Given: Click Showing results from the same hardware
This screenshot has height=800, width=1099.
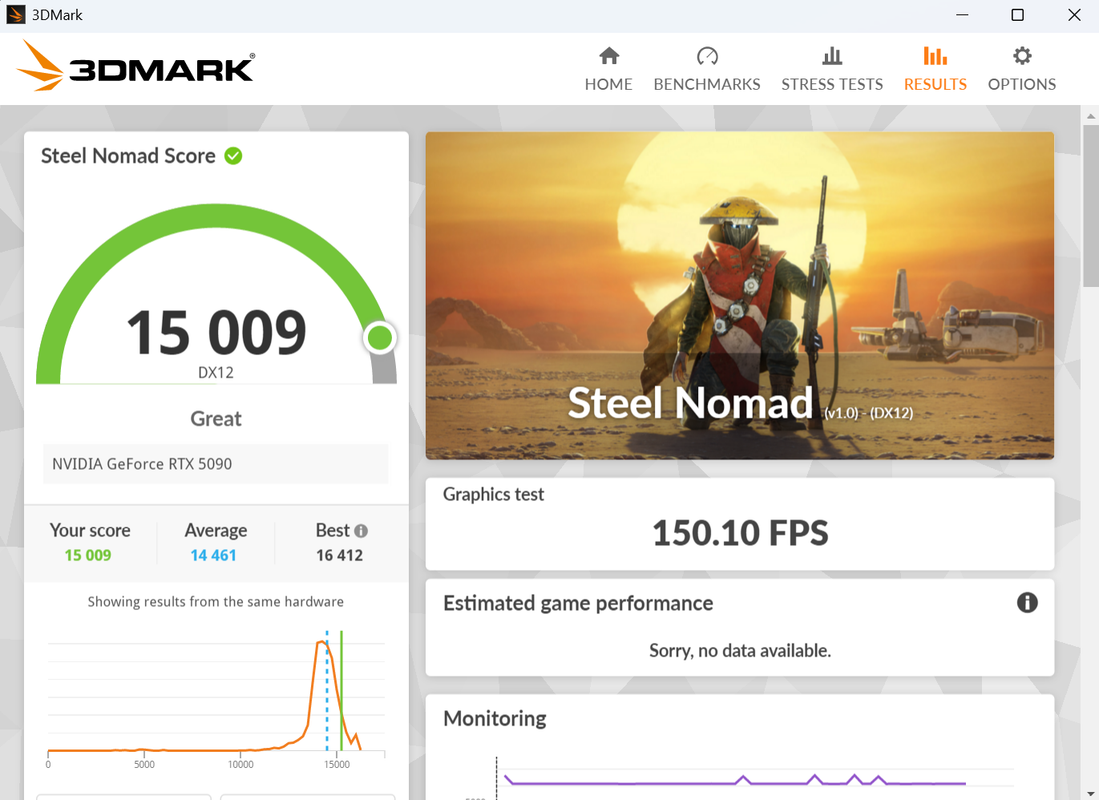Looking at the screenshot, I should pos(216,602).
